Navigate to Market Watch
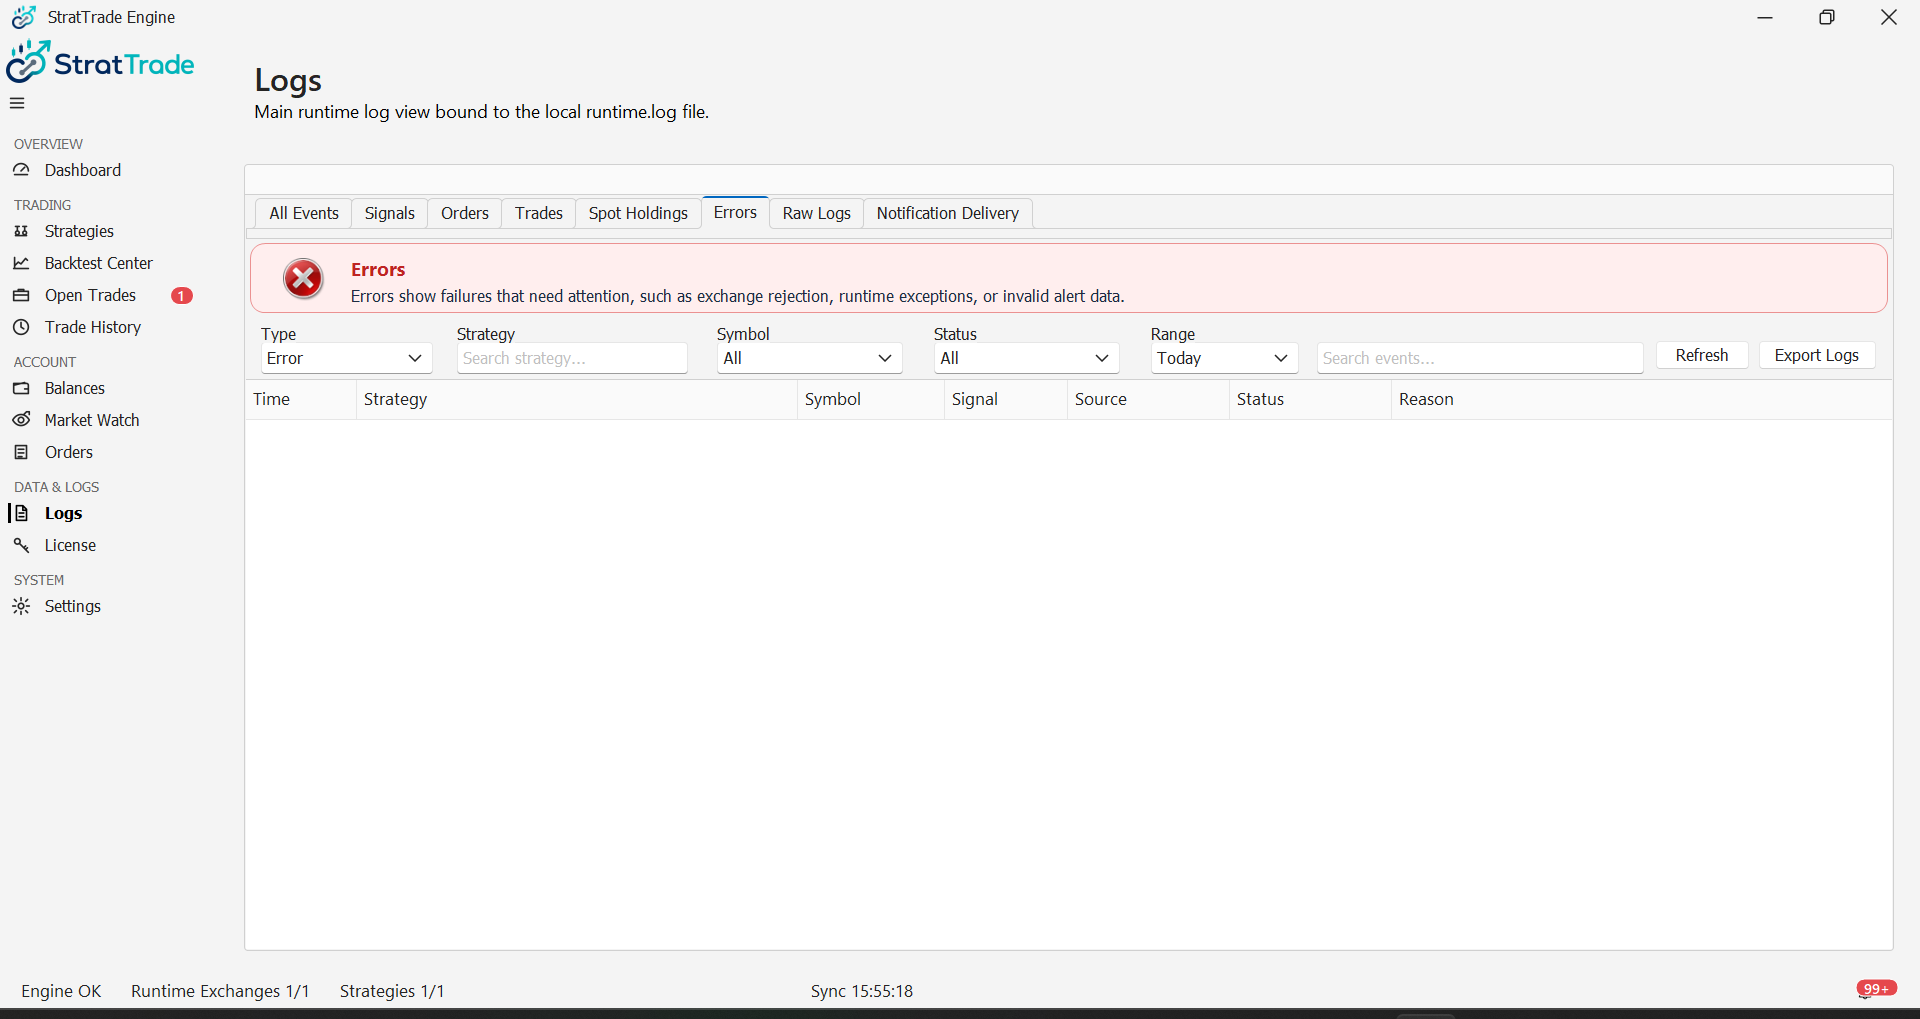 [x=92, y=420]
